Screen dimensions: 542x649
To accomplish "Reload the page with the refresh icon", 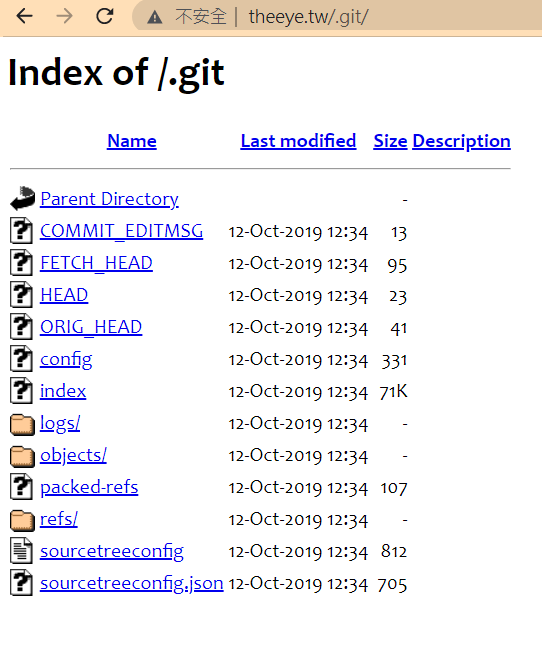I will (x=104, y=17).
